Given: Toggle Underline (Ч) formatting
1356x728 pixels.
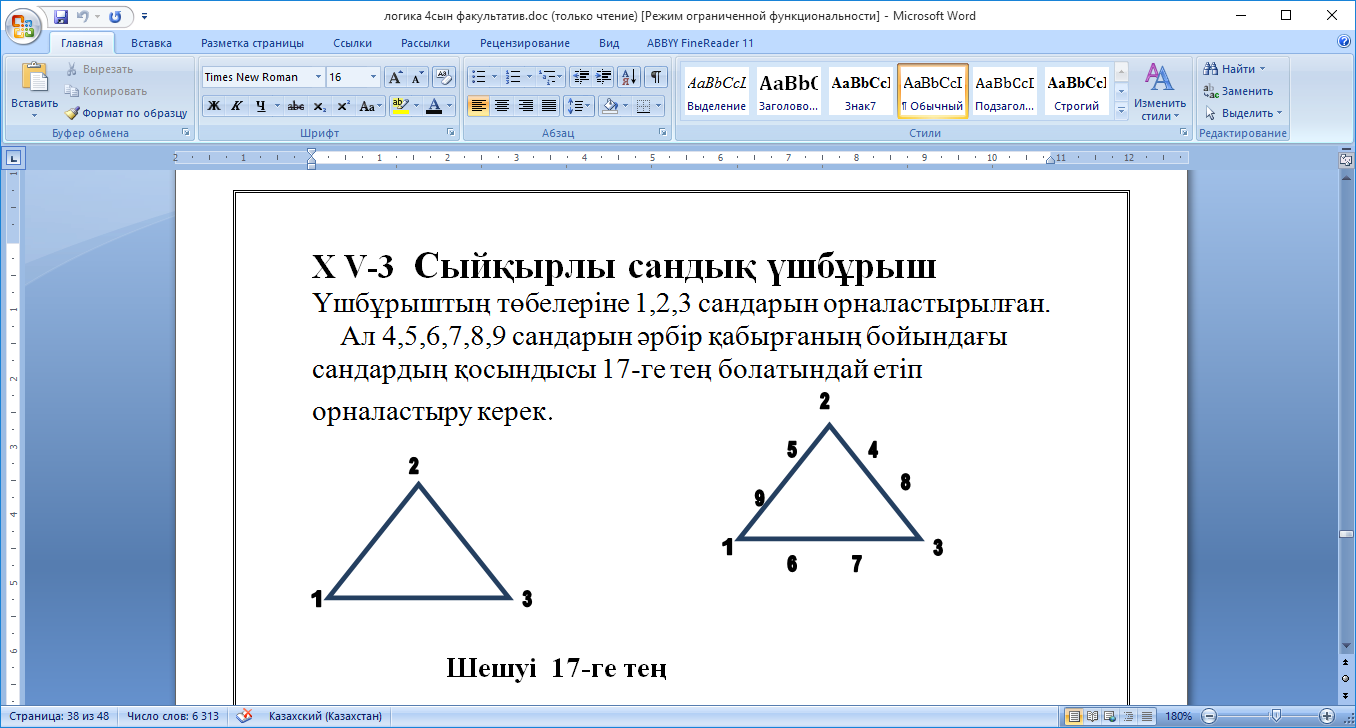Looking at the screenshot, I should 260,106.
